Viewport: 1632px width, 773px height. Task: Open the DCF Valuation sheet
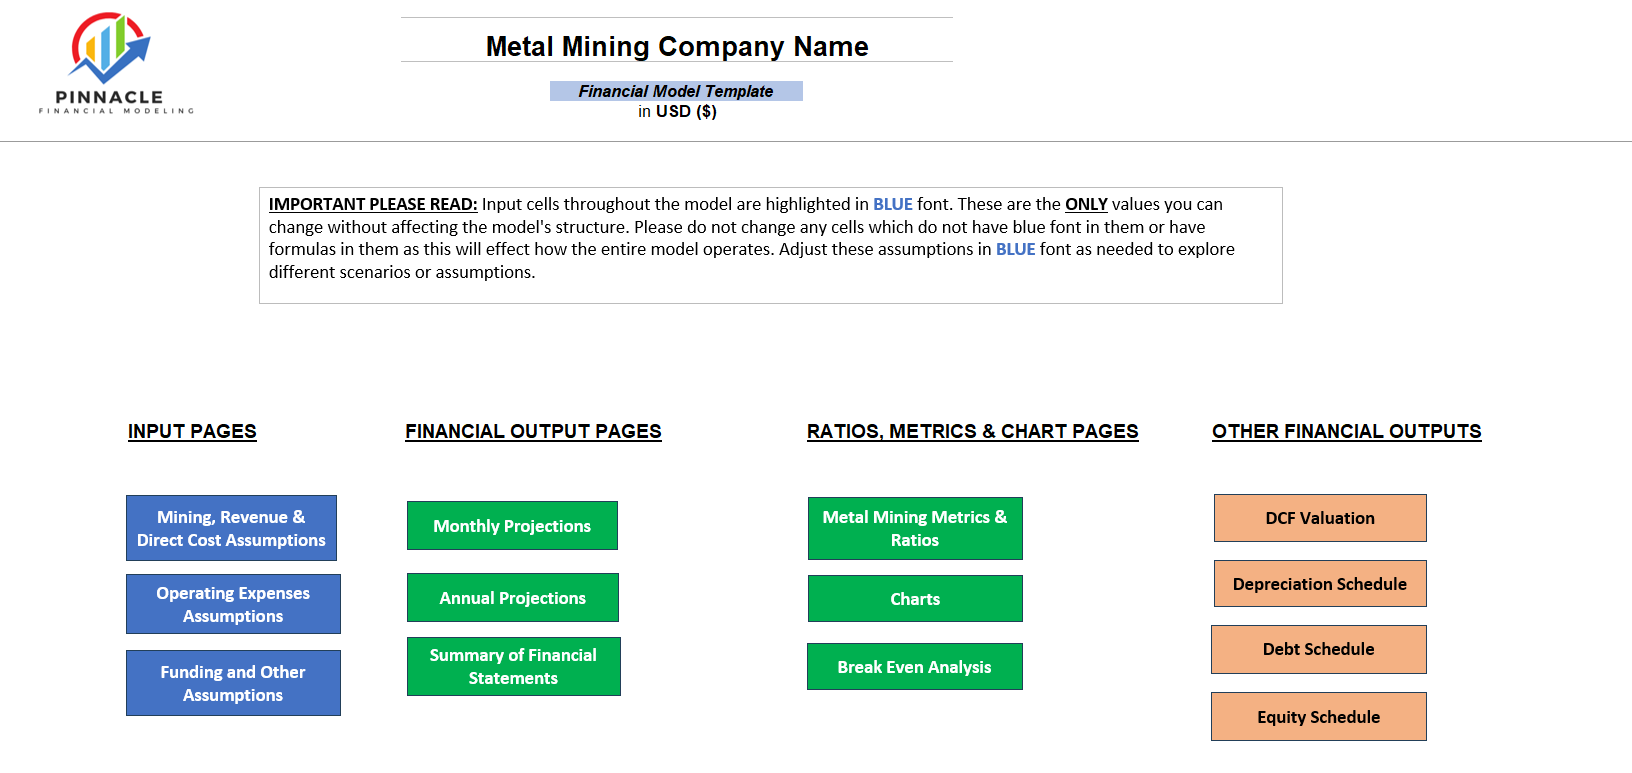(1320, 518)
